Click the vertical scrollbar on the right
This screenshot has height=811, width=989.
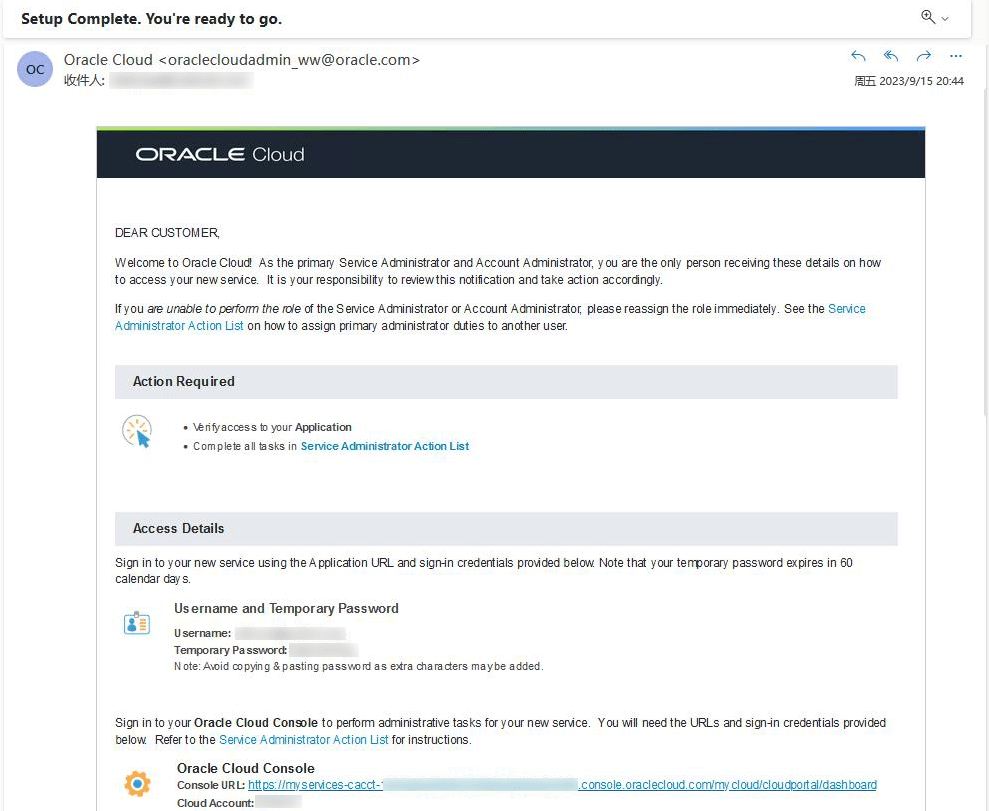click(985, 252)
